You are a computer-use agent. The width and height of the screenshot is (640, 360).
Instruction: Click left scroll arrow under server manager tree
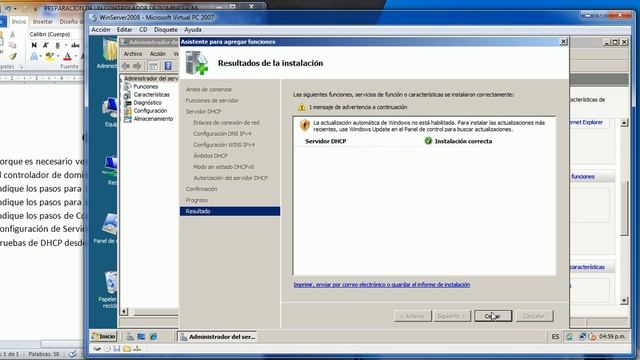[124, 312]
